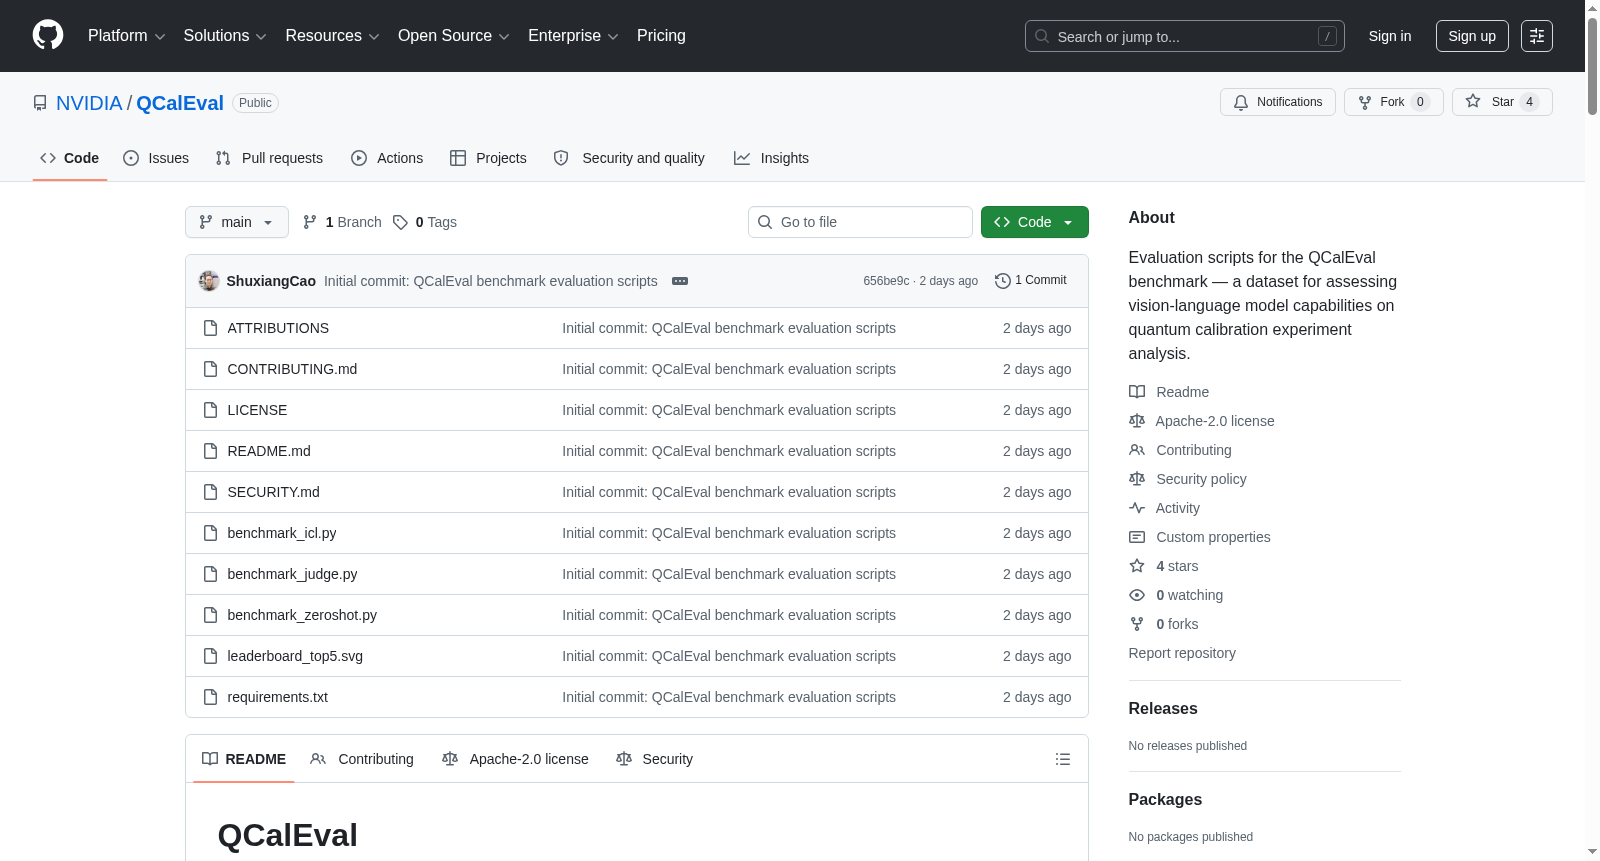
Task: Click the Security policy link in About
Action: point(1201,479)
